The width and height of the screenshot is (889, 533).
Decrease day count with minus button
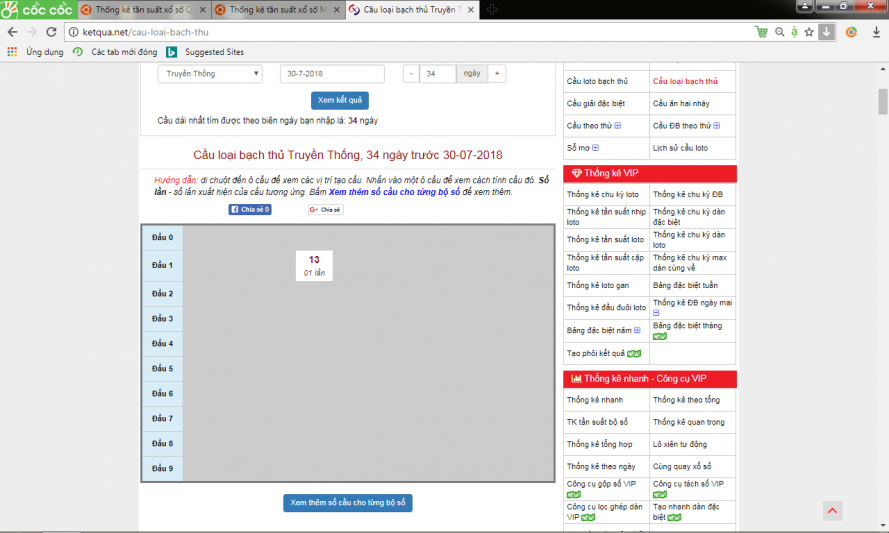click(411, 74)
